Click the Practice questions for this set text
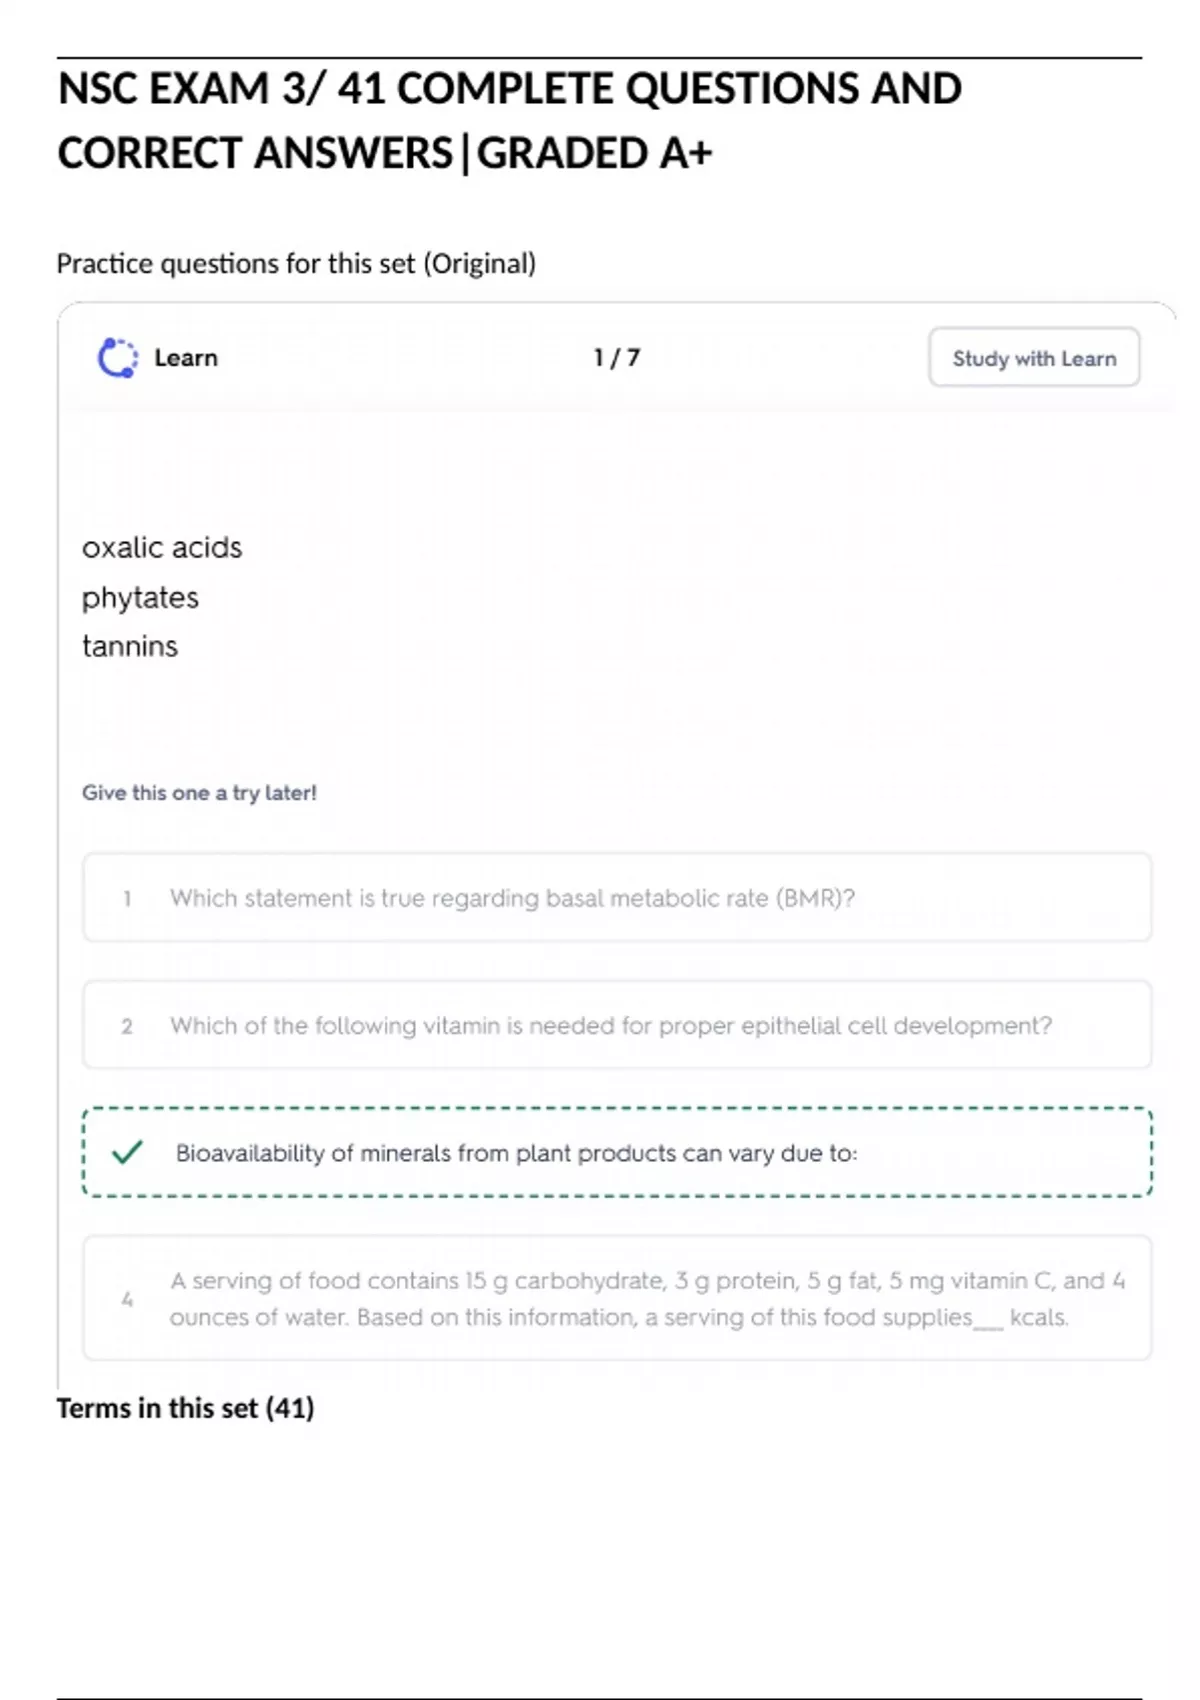This screenshot has height=1700, width=1200. click(x=296, y=264)
